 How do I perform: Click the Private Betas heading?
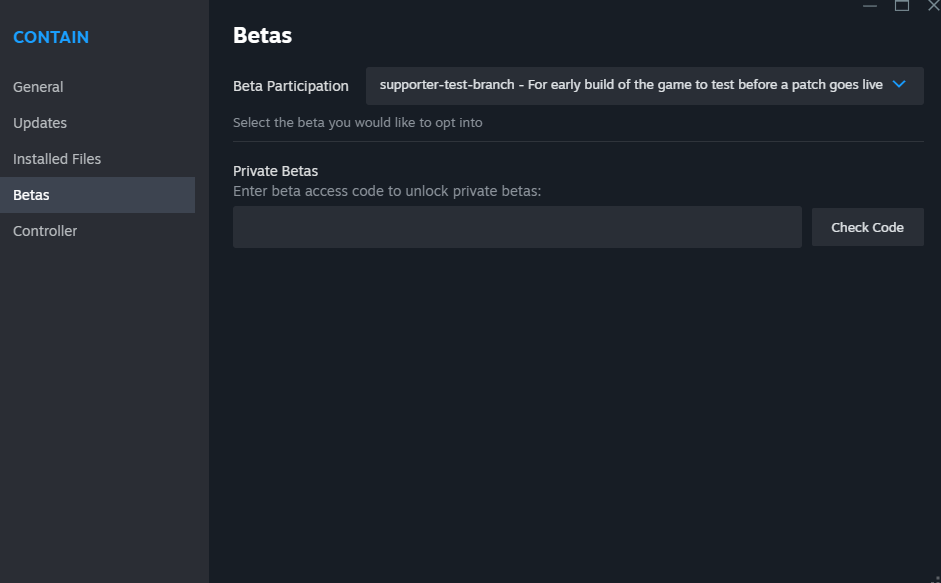275,171
